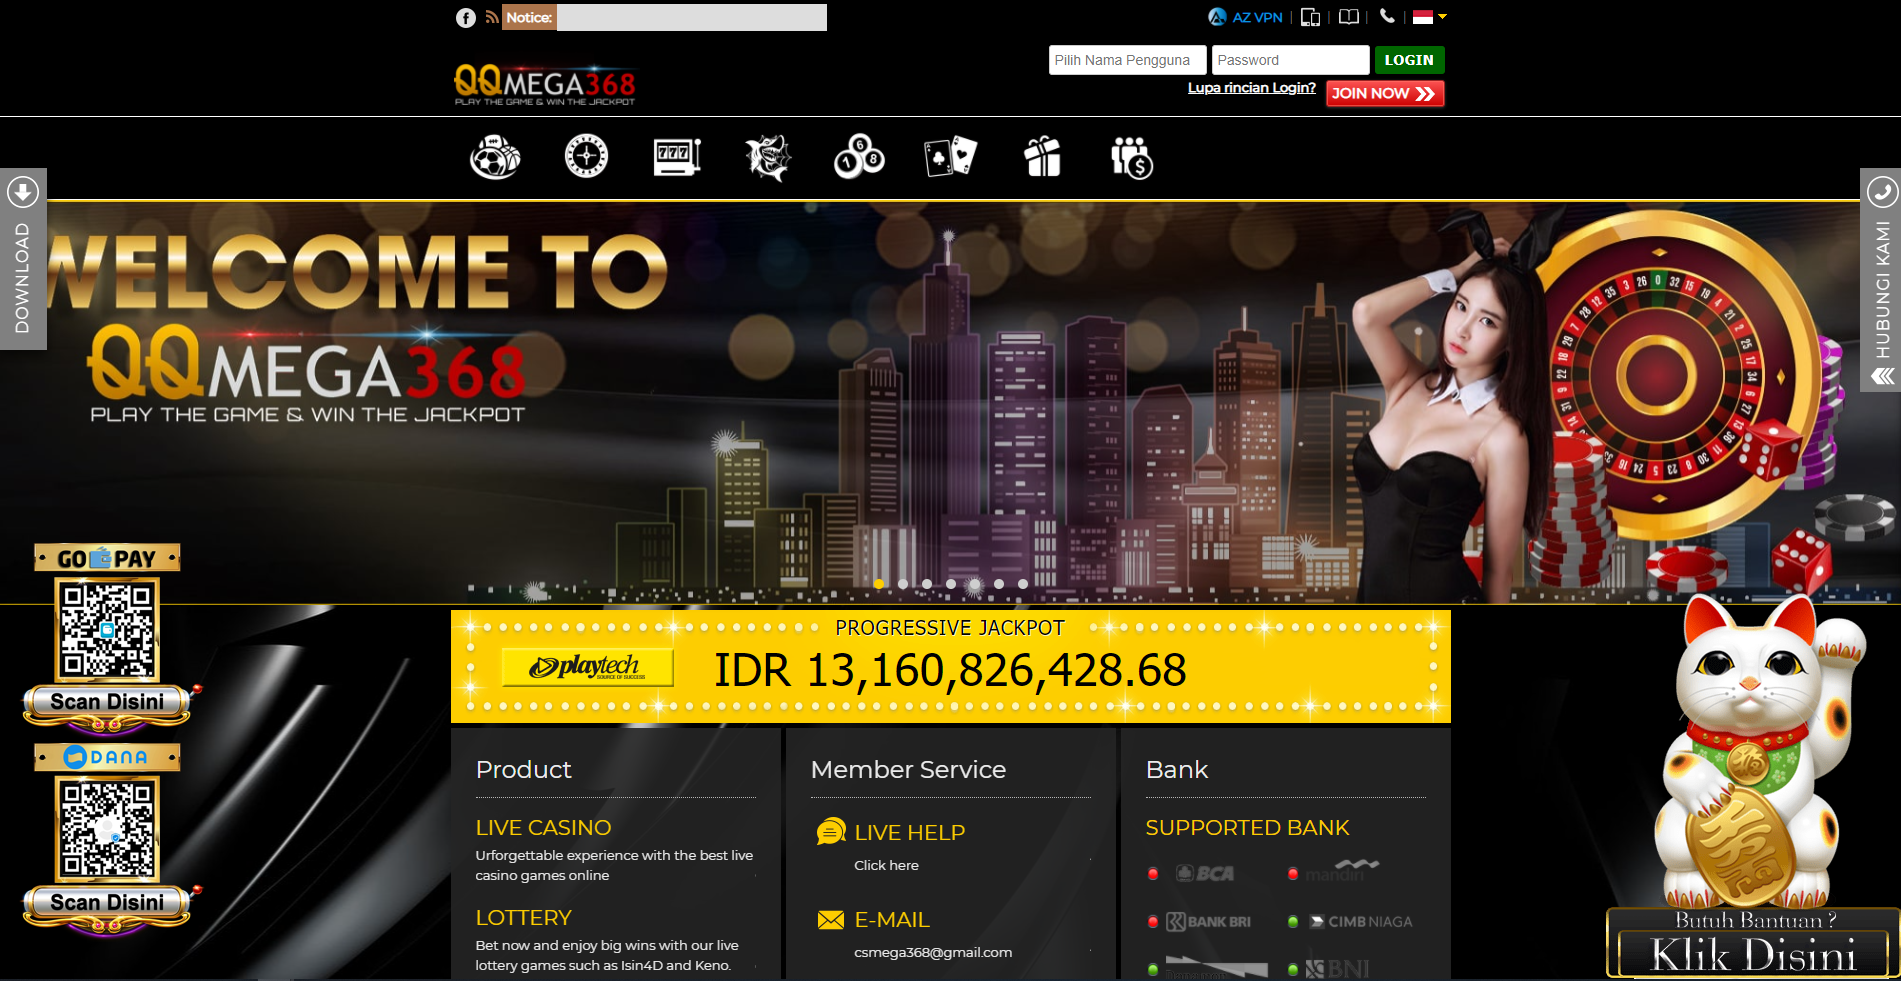Follow the Lupa rincian Login link
Viewport: 1901px width, 981px height.
tap(1251, 88)
